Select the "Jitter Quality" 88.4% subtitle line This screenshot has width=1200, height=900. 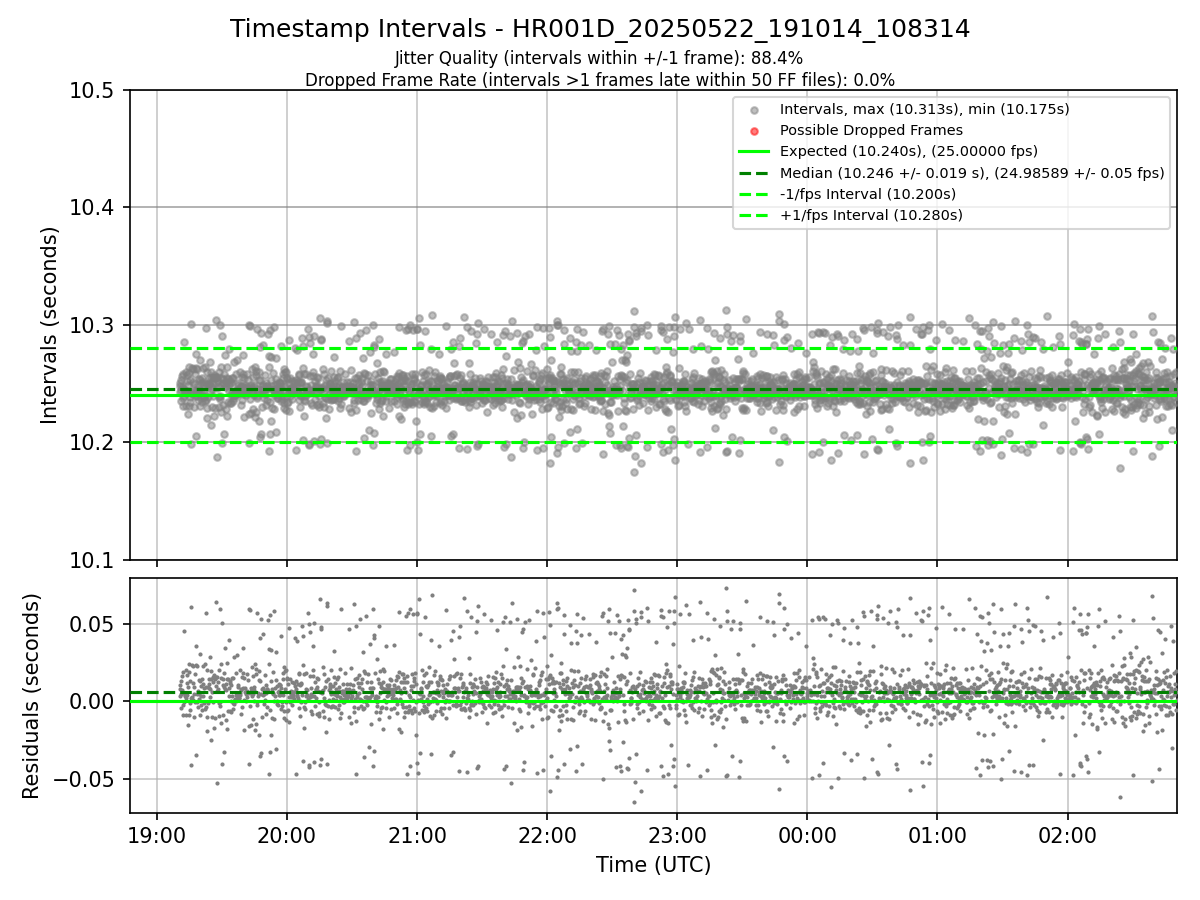[x=599, y=59]
